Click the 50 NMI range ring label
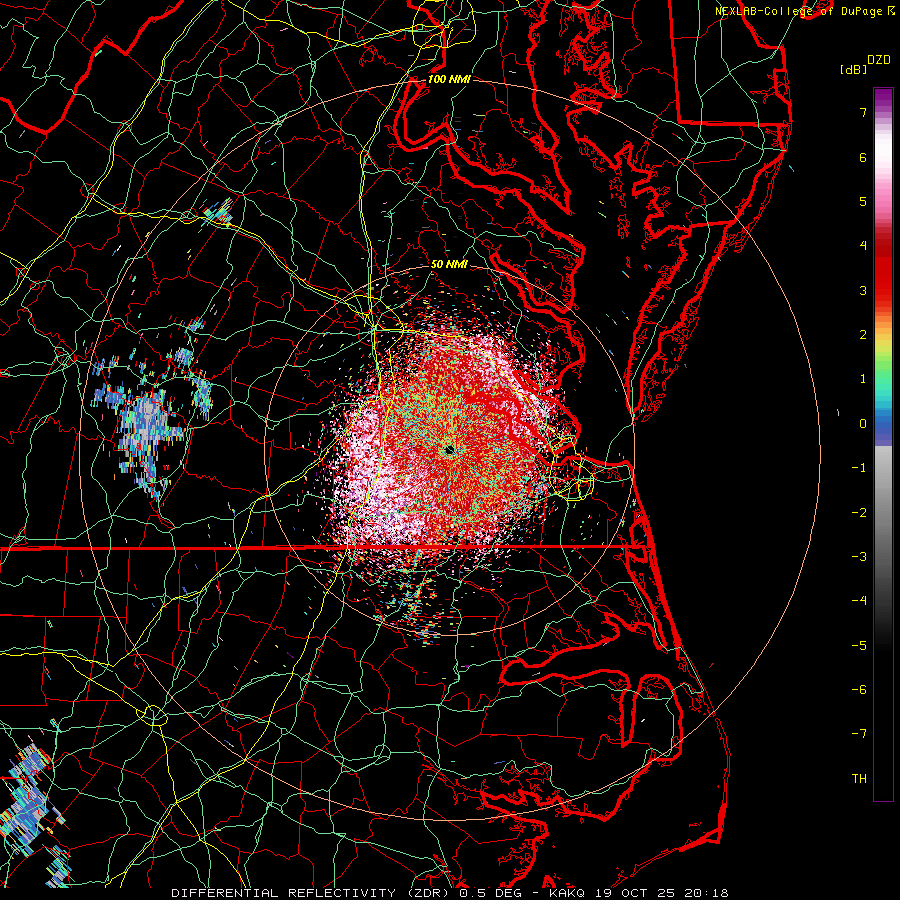The height and width of the screenshot is (900, 900). click(449, 264)
